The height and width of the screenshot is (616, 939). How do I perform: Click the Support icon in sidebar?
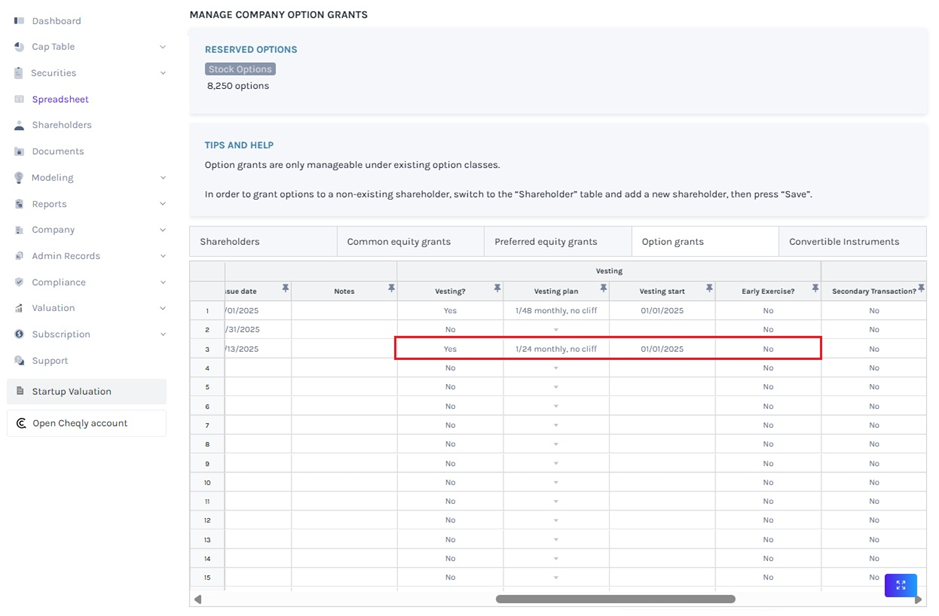point(19,361)
